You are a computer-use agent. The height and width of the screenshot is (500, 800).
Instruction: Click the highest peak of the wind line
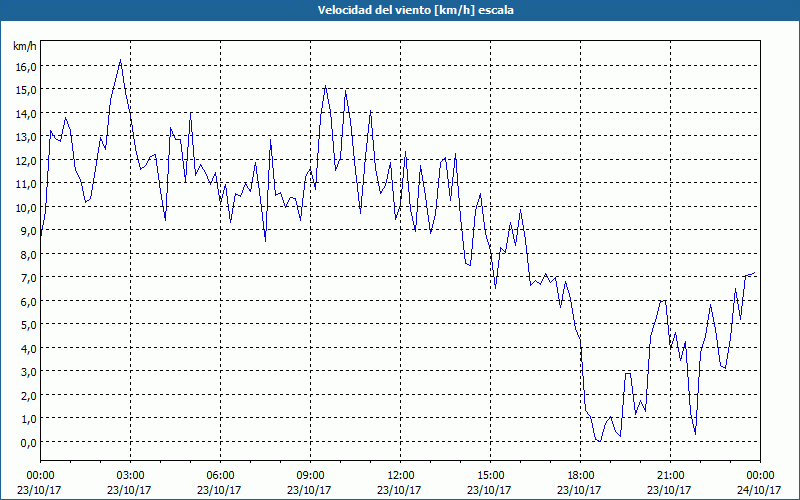(120, 60)
